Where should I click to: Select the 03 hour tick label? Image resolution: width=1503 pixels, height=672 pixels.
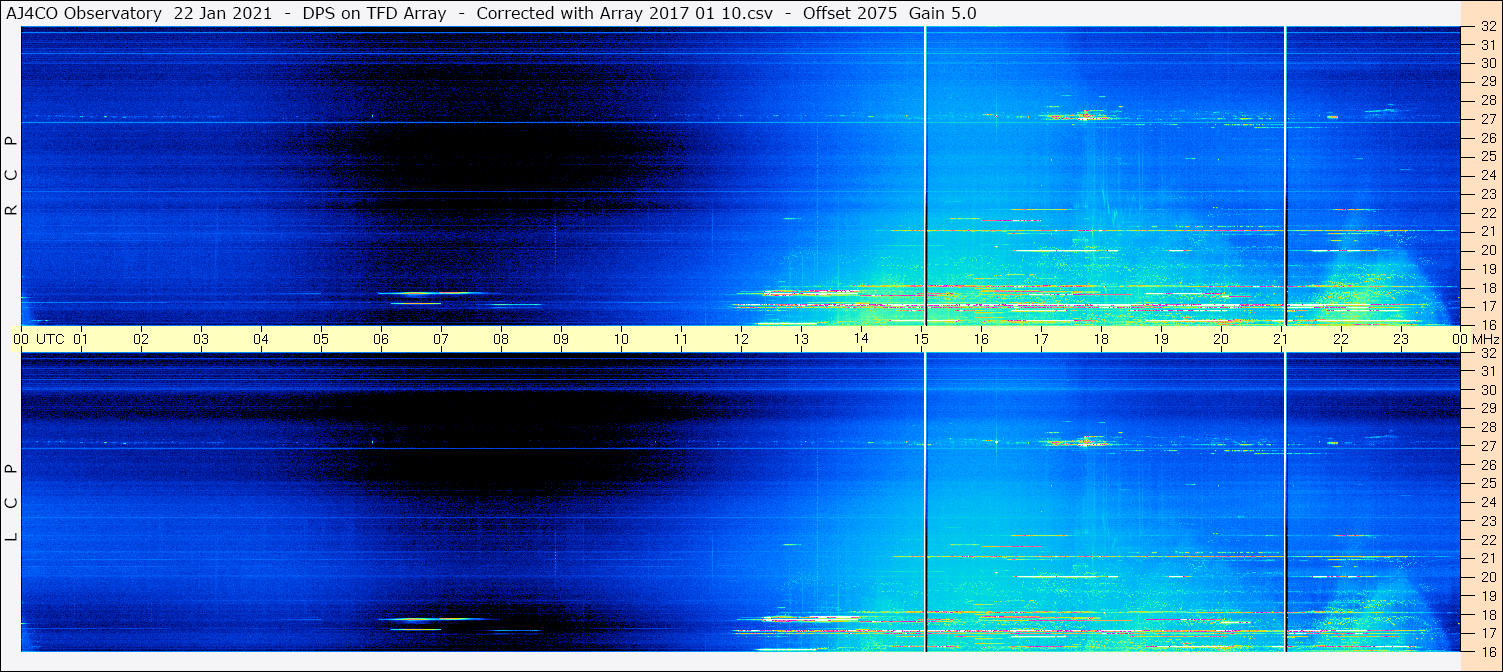pos(201,339)
